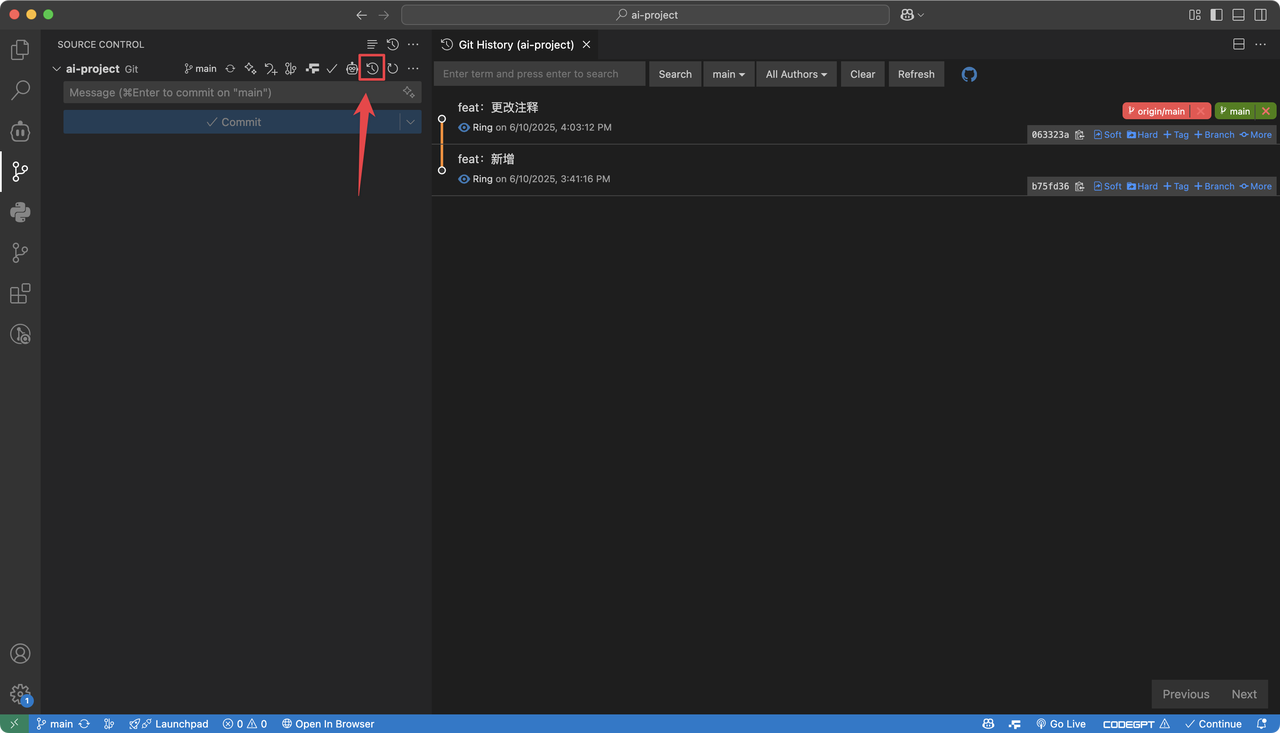Click sparkle AI icon in ai-project toolbar row
Screen dimensions: 1280x733
[x=250, y=69]
